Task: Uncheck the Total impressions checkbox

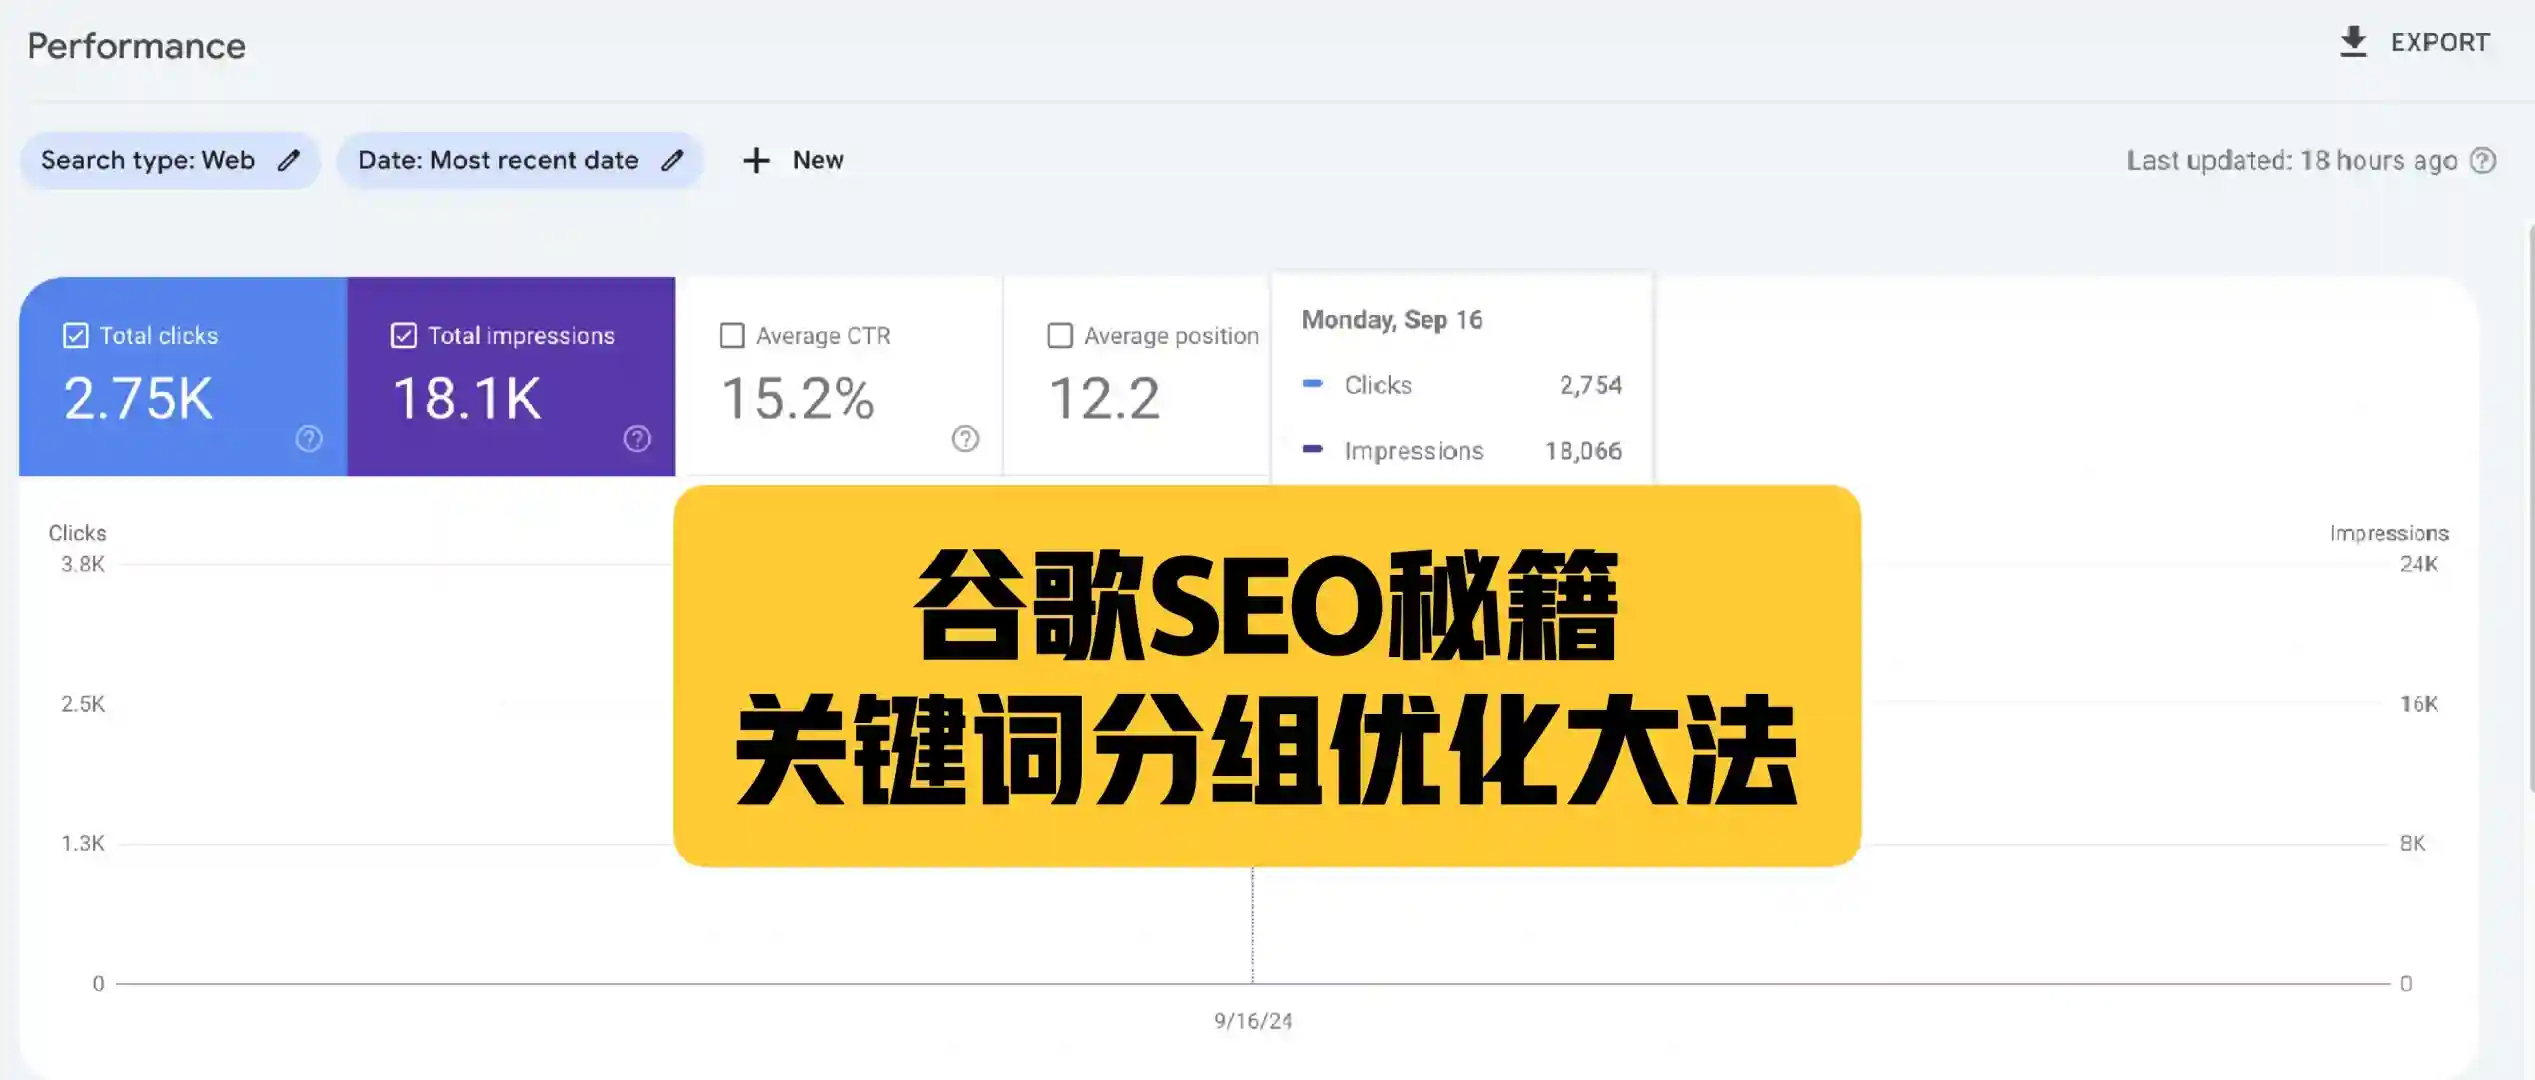Action: tap(403, 335)
